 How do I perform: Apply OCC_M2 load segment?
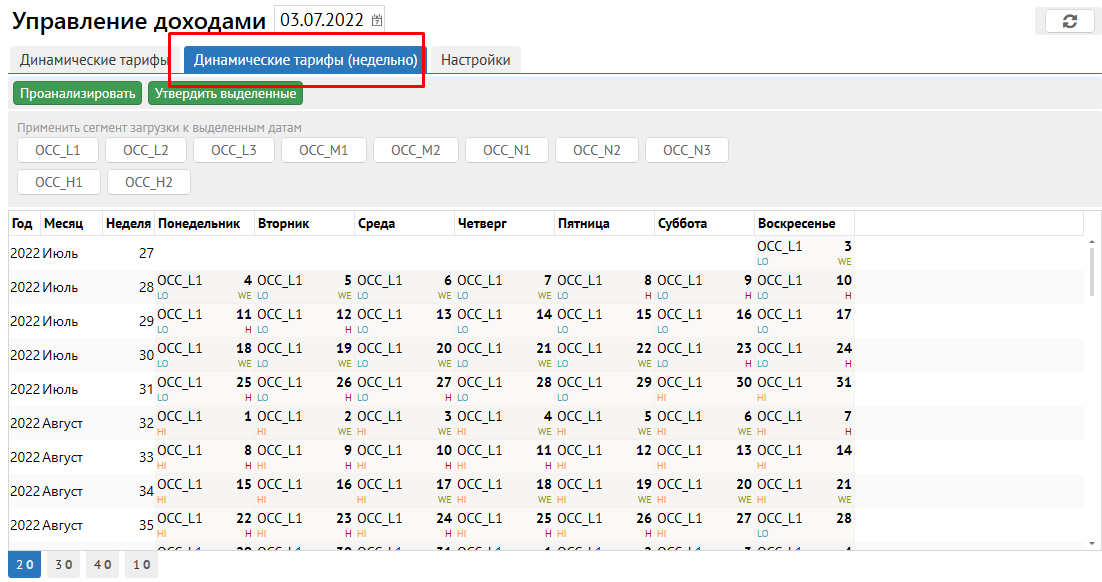415,150
